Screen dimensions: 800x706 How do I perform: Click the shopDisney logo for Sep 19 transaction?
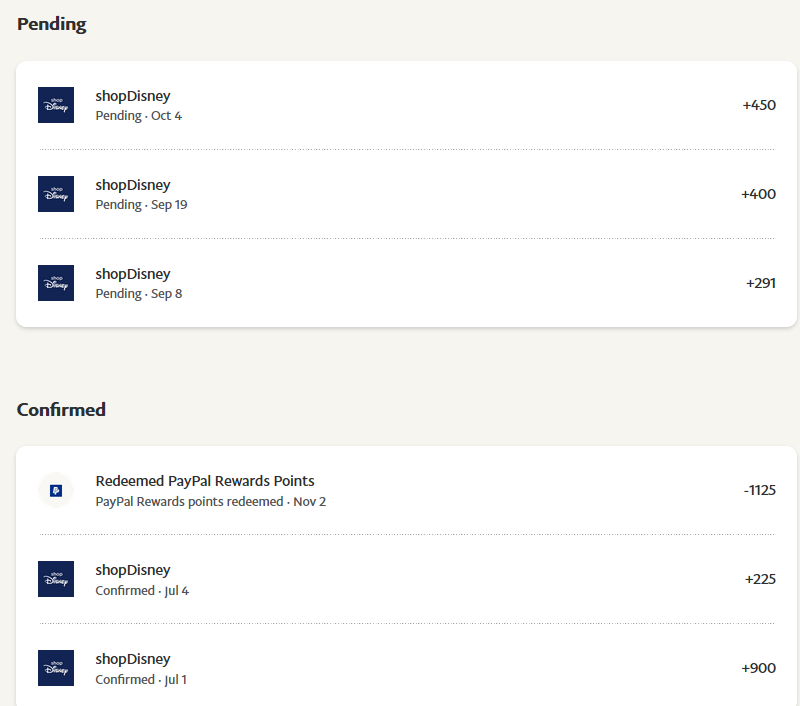click(x=56, y=194)
